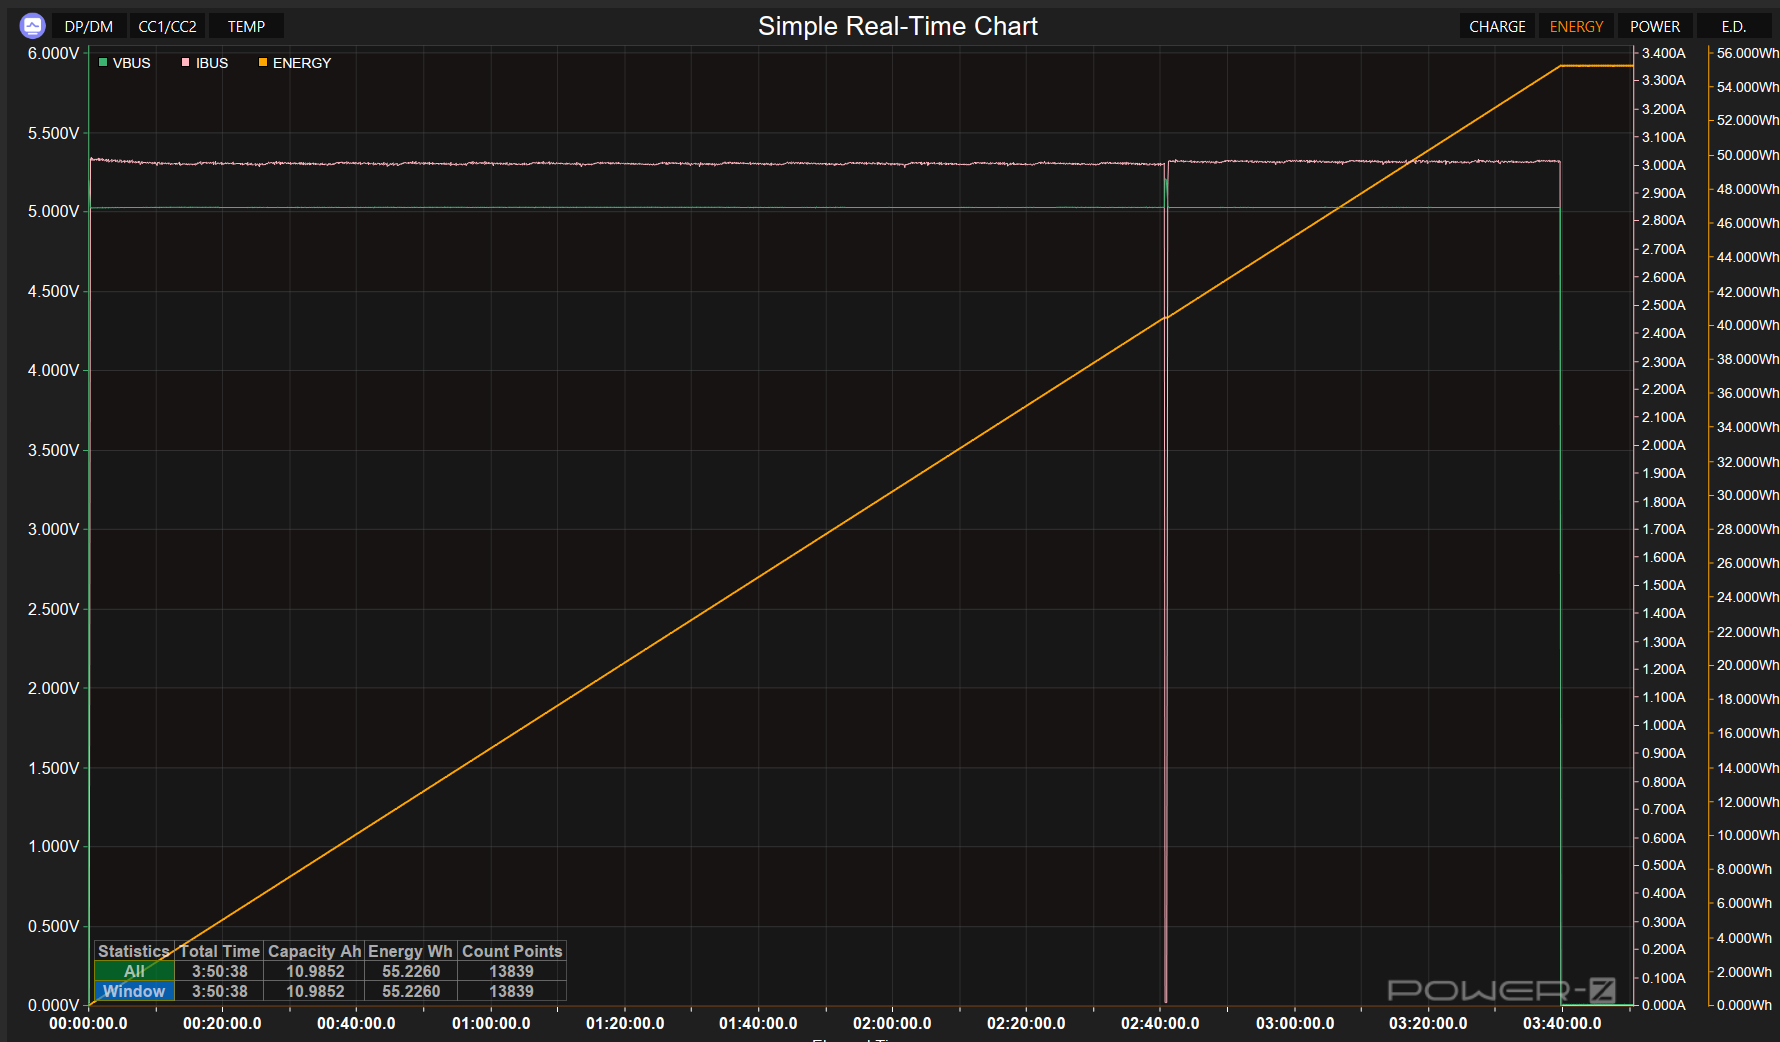This screenshot has width=1780, height=1042.
Task: Click the pink IBUS legend swatch
Action: (x=186, y=63)
